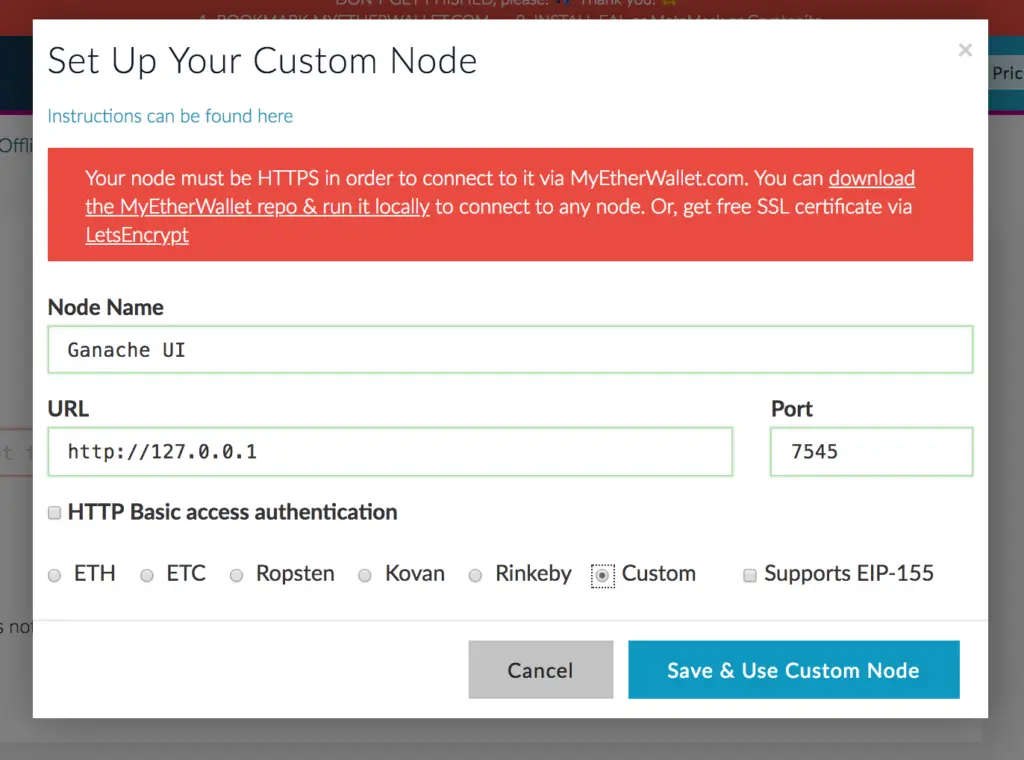Screen dimensions: 1024x760
Task: Choose the Kovan network option
Action: pyautogui.click(x=365, y=576)
